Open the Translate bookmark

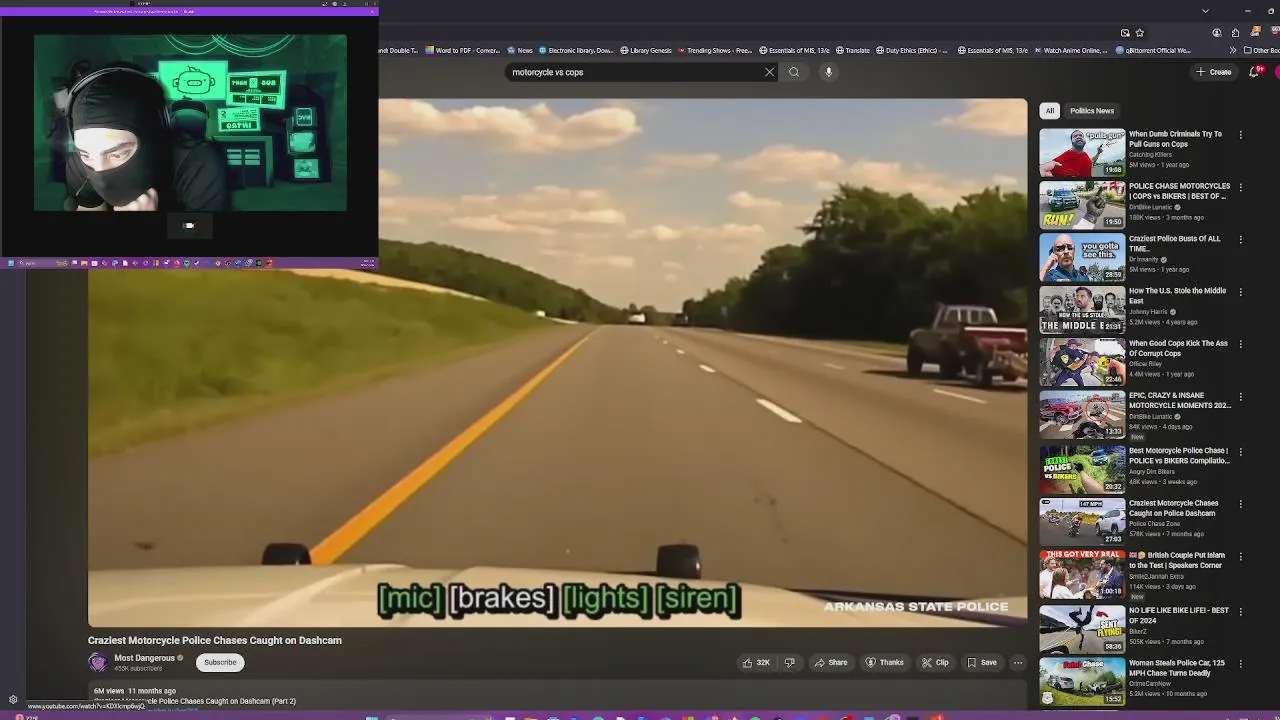click(853, 50)
